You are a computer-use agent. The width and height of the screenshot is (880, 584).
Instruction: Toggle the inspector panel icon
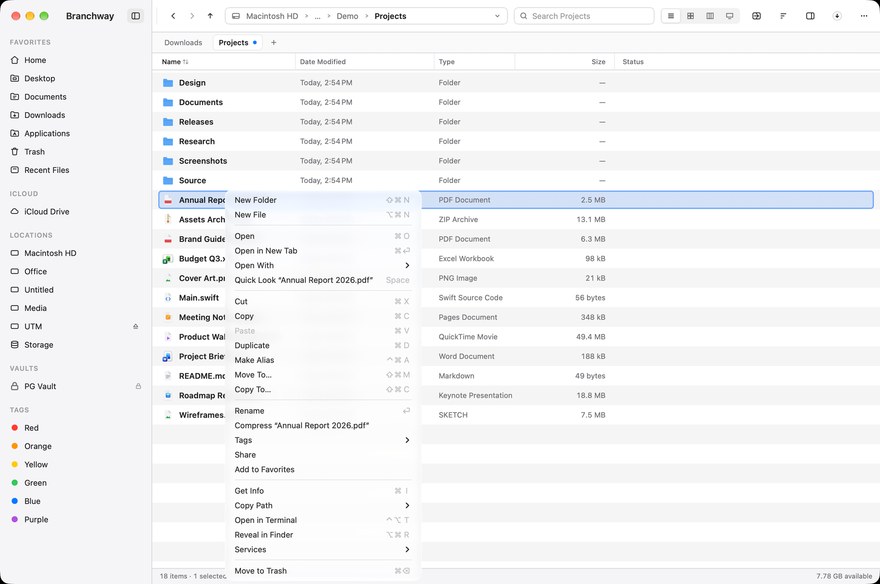click(810, 16)
